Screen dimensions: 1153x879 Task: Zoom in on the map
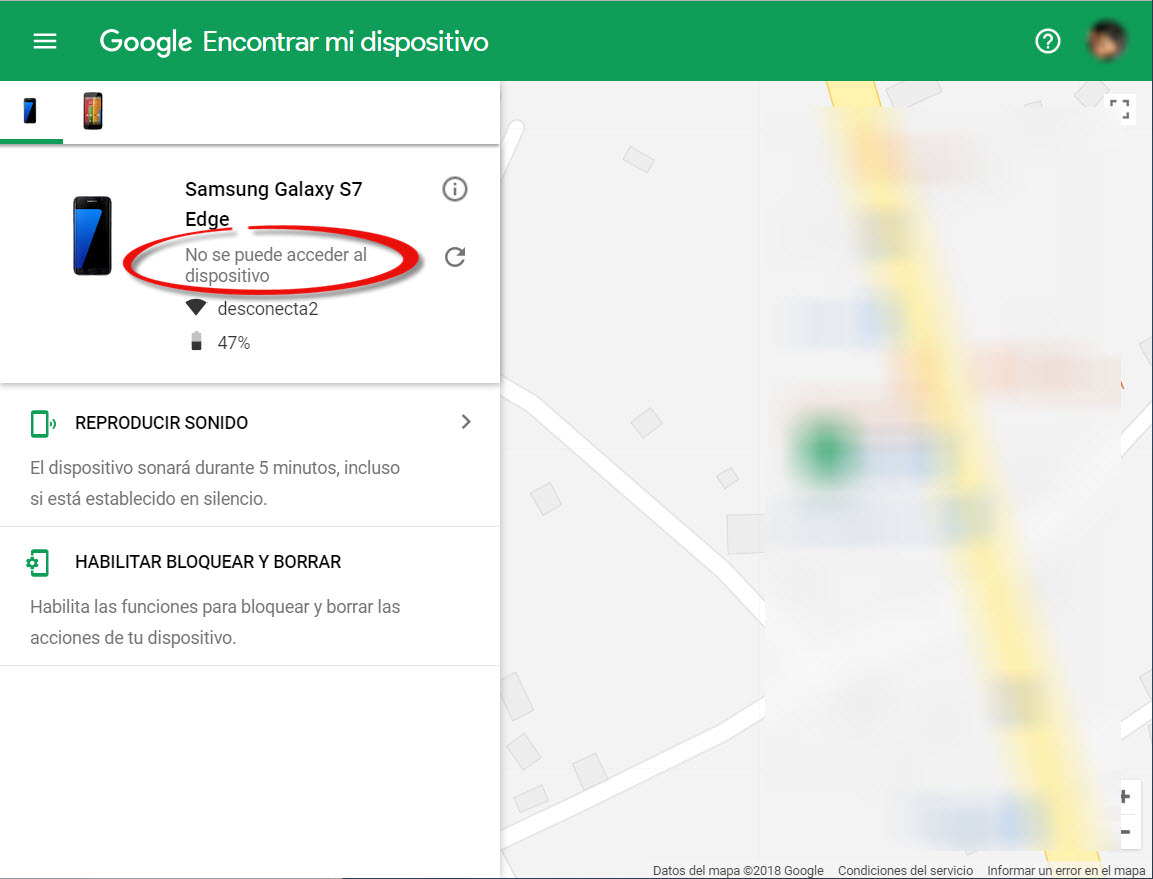point(1126,797)
